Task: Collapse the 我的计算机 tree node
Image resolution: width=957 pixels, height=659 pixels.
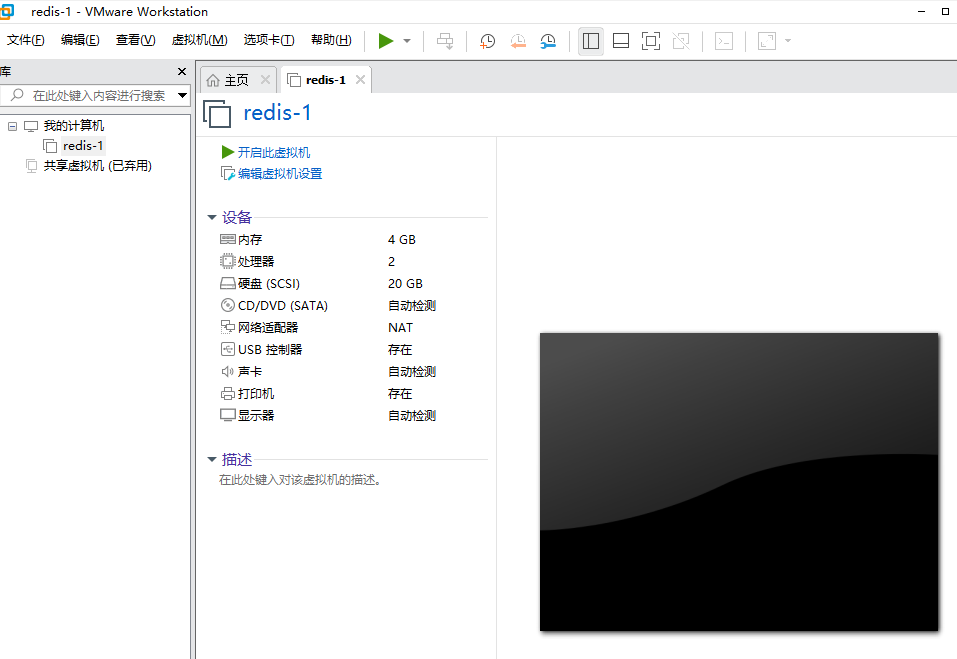Action: tap(12, 126)
